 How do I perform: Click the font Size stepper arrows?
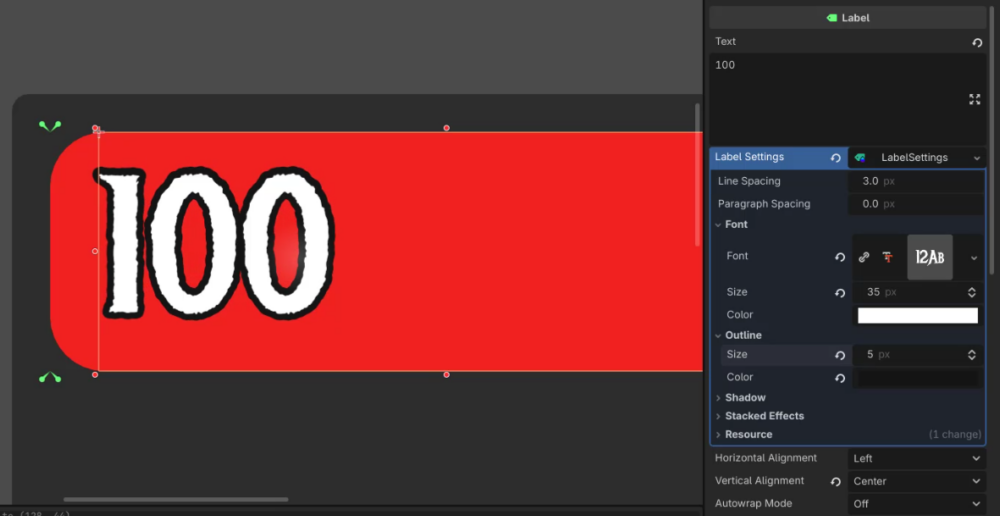point(972,293)
